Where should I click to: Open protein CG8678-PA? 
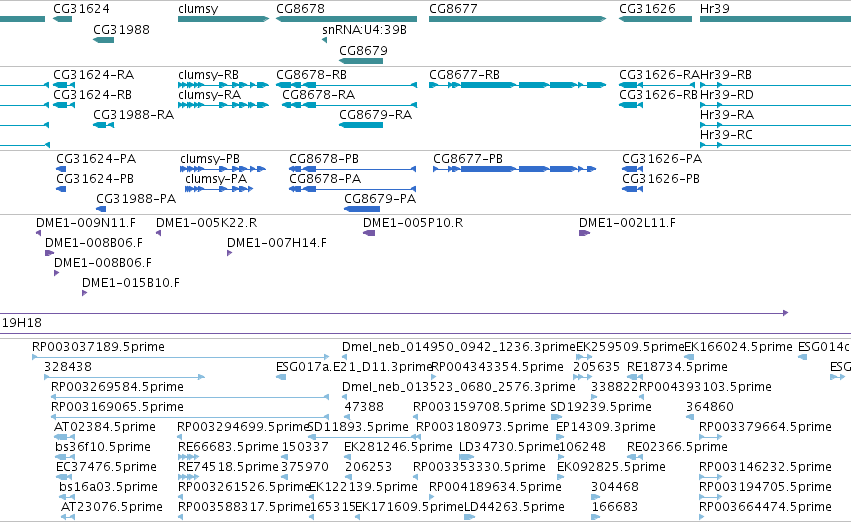(325, 179)
